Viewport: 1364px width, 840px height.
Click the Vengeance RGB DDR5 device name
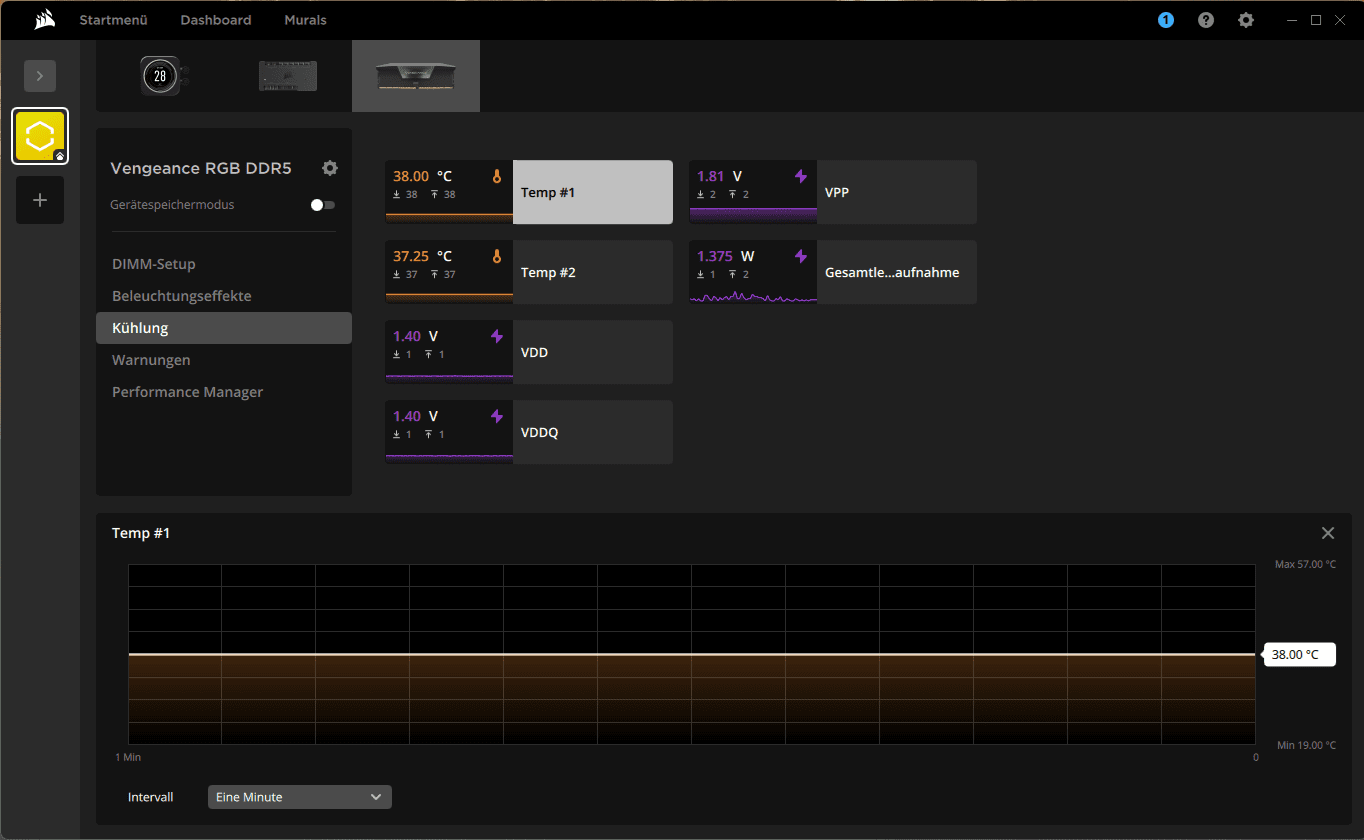[x=201, y=168]
